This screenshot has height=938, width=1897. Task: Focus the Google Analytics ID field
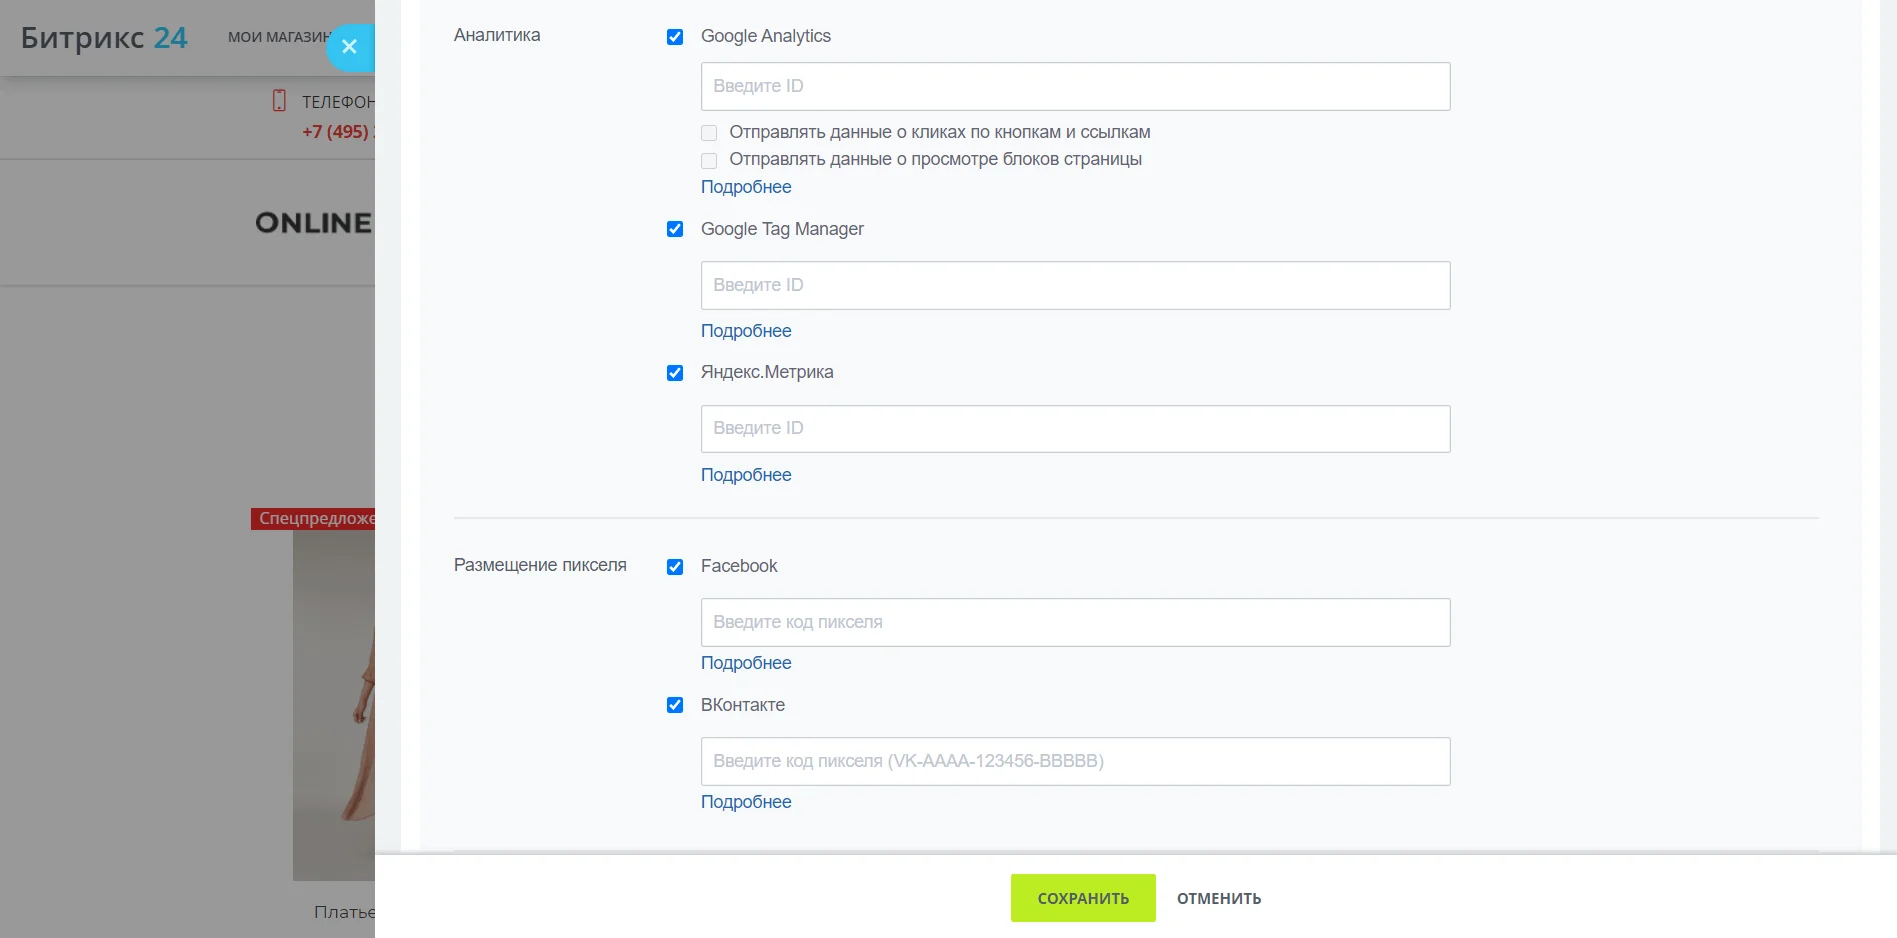pyautogui.click(x=1075, y=86)
